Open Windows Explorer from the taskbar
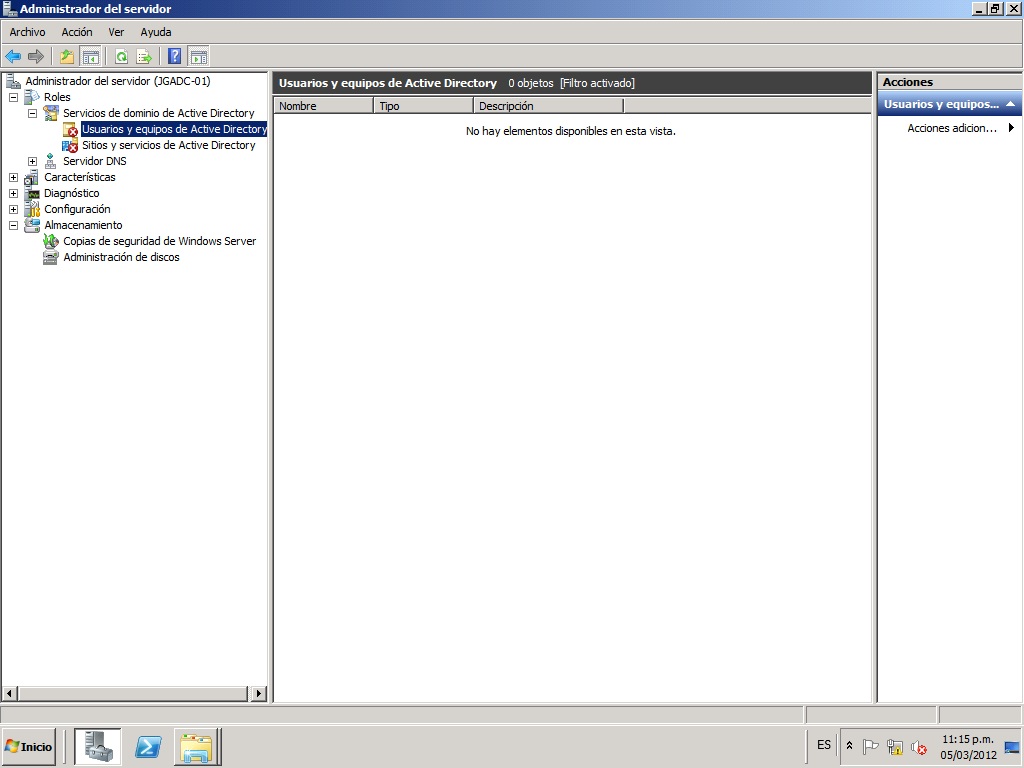This screenshot has height=768, width=1024. 197,747
